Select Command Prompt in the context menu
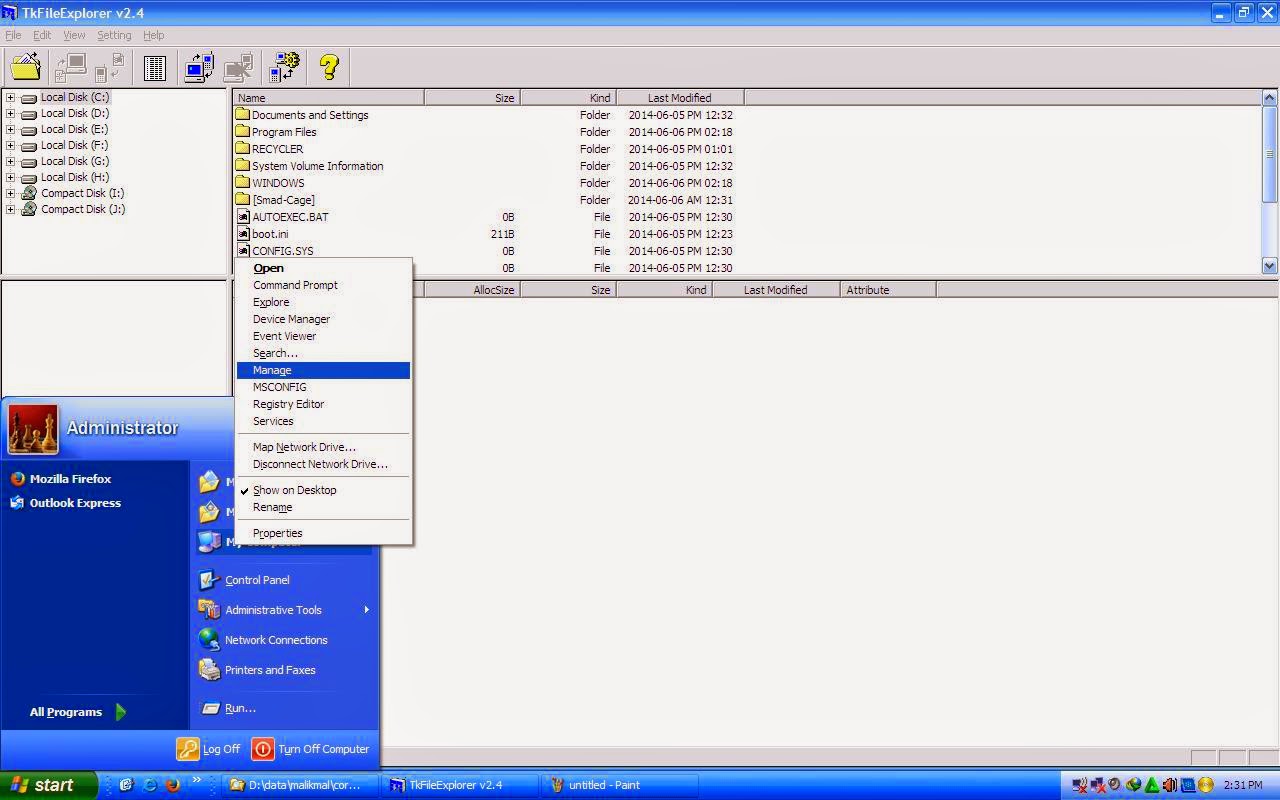The width and height of the screenshot is (1280, 800). (x=323, y=285)
